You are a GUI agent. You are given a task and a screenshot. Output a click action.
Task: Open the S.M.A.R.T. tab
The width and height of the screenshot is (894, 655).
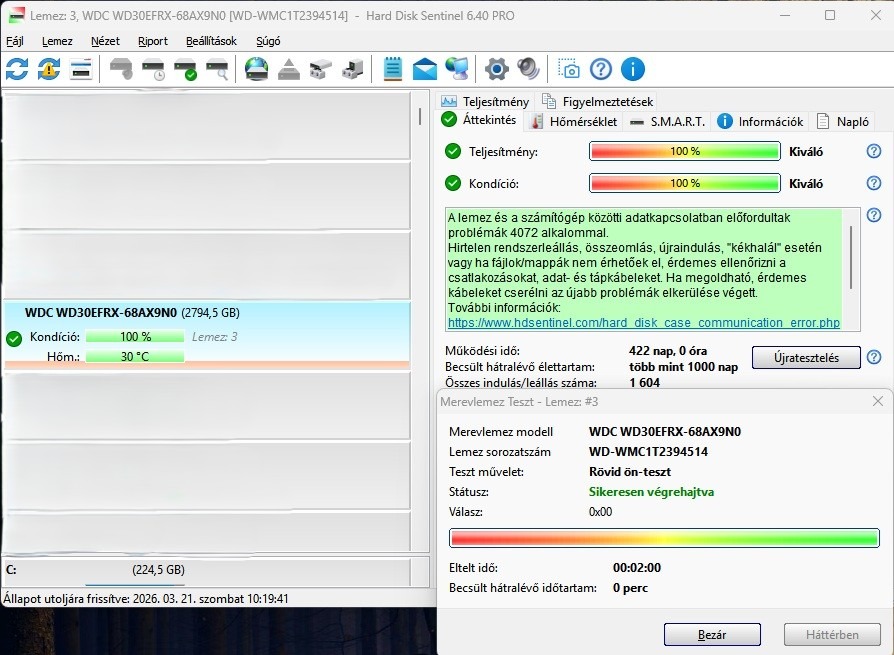(668, 121)
